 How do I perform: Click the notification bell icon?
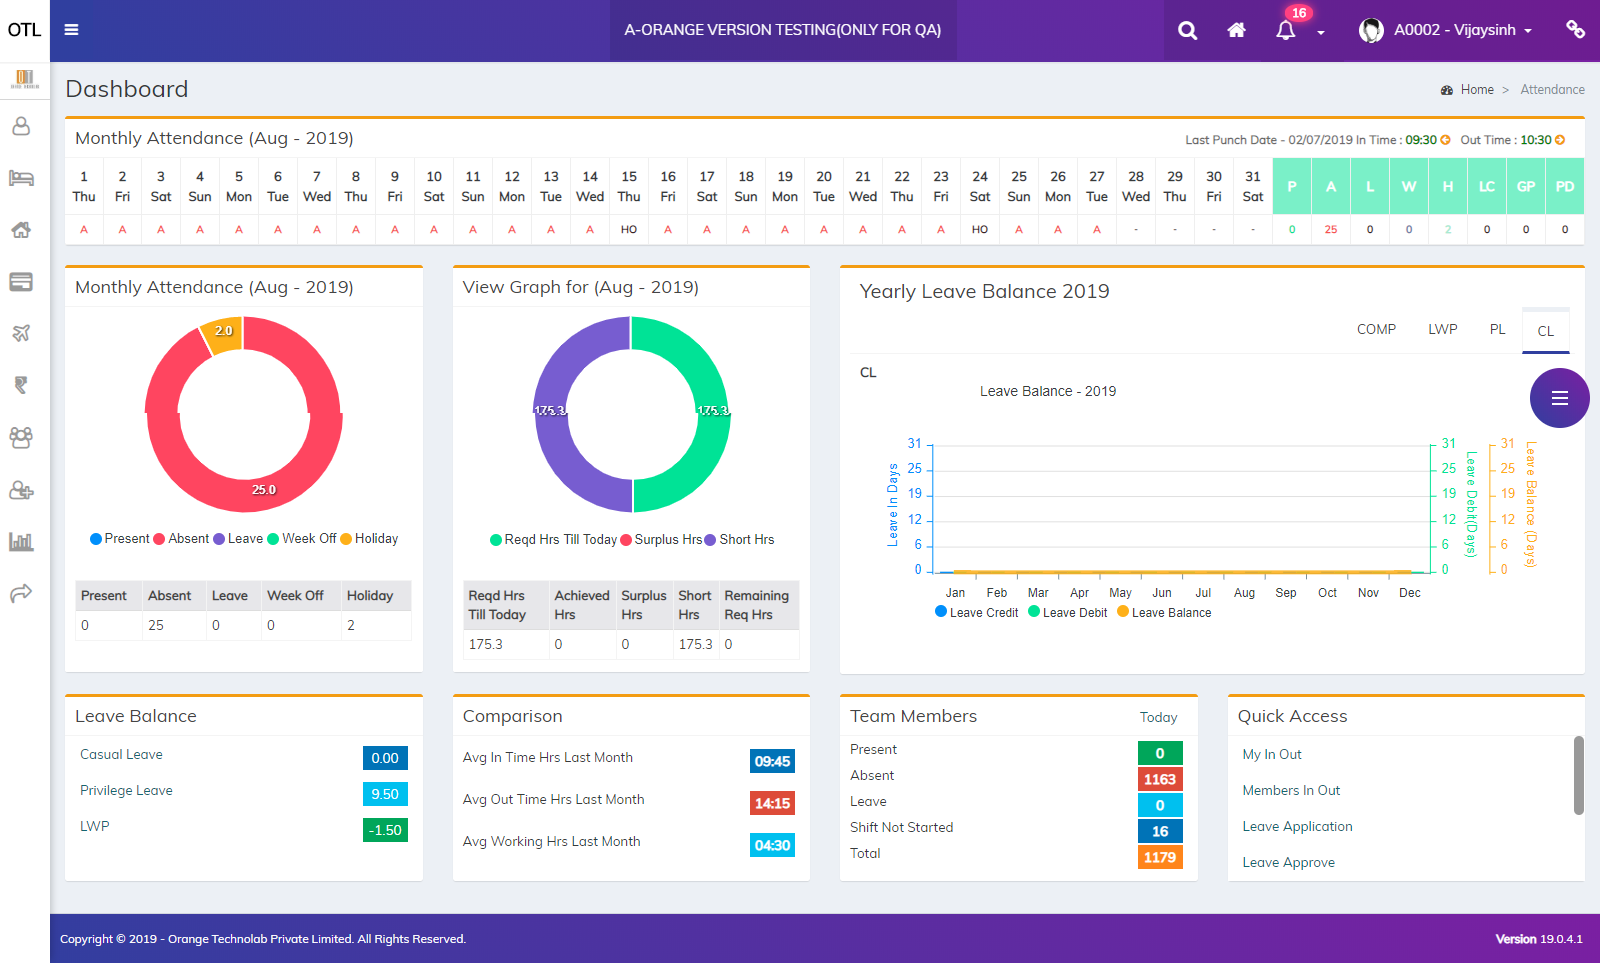1284,30
